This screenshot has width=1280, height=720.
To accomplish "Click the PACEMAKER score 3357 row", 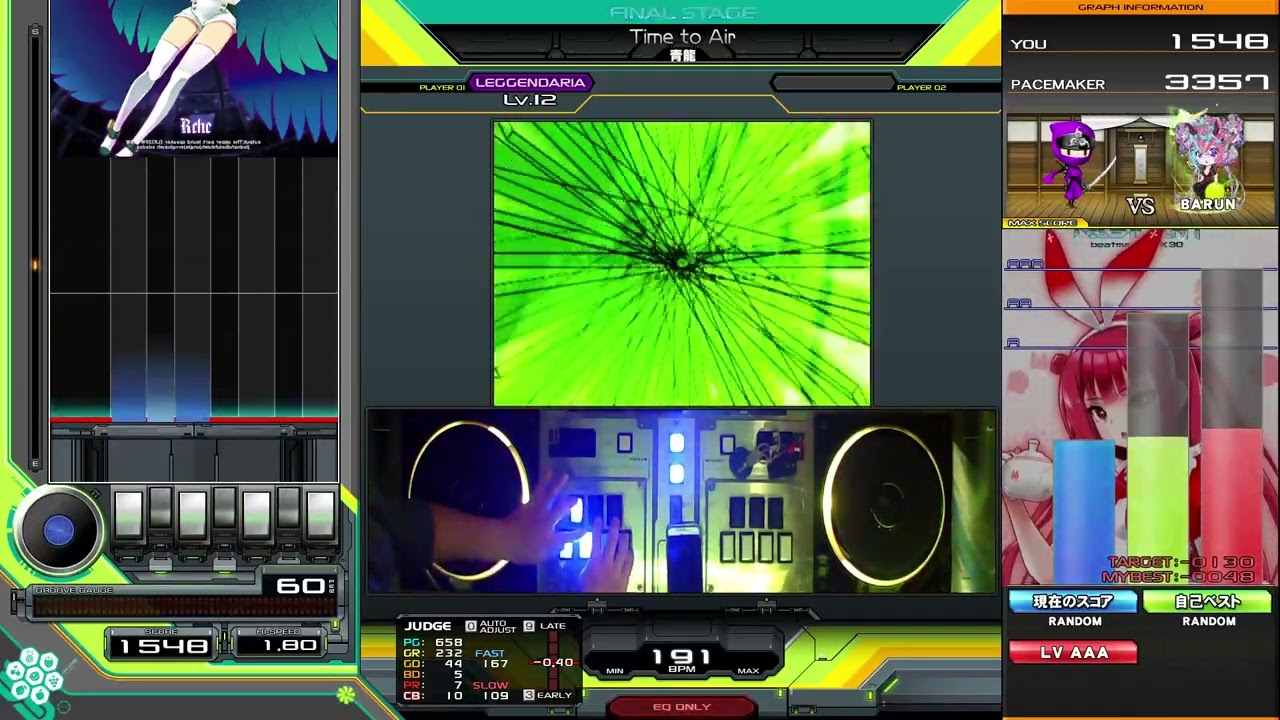I will [1140, 83].
